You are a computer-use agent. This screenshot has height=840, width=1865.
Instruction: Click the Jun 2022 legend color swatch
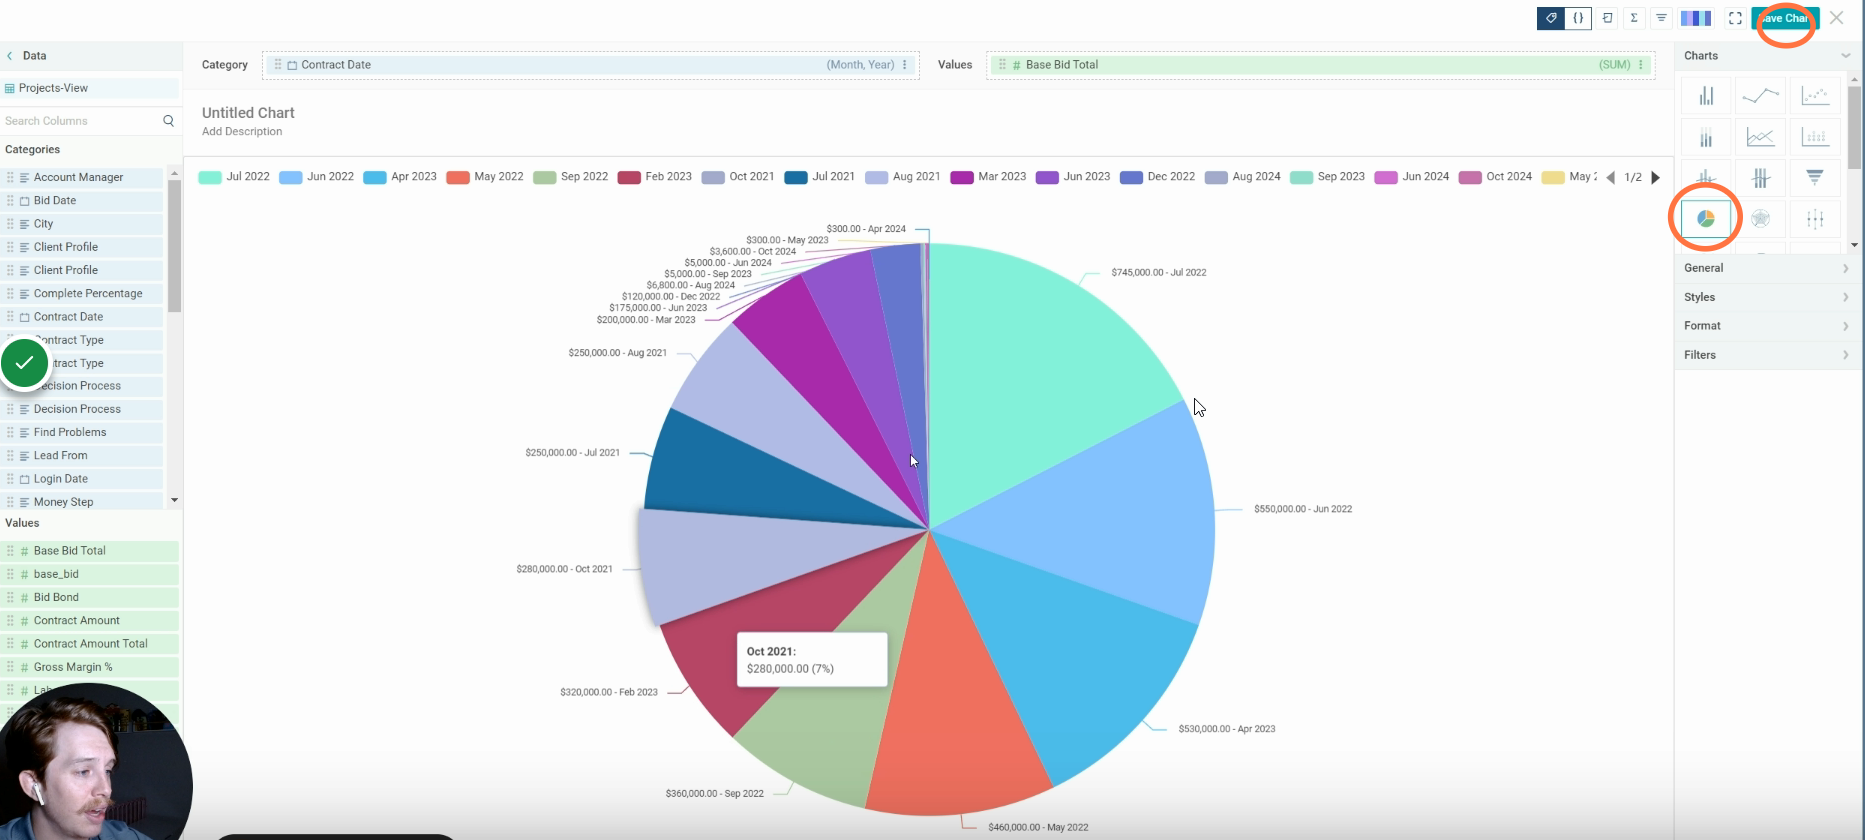[290, 177]
